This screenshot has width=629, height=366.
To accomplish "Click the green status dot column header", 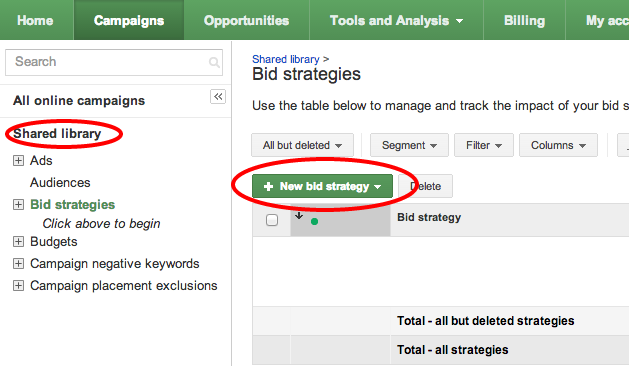I will click(314, 221).
